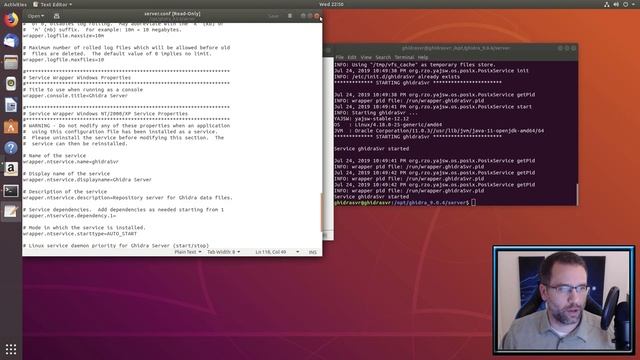Open Ubuntu Software from the dock
Viewport: 640px width, 360px height.
coord(11,127)
